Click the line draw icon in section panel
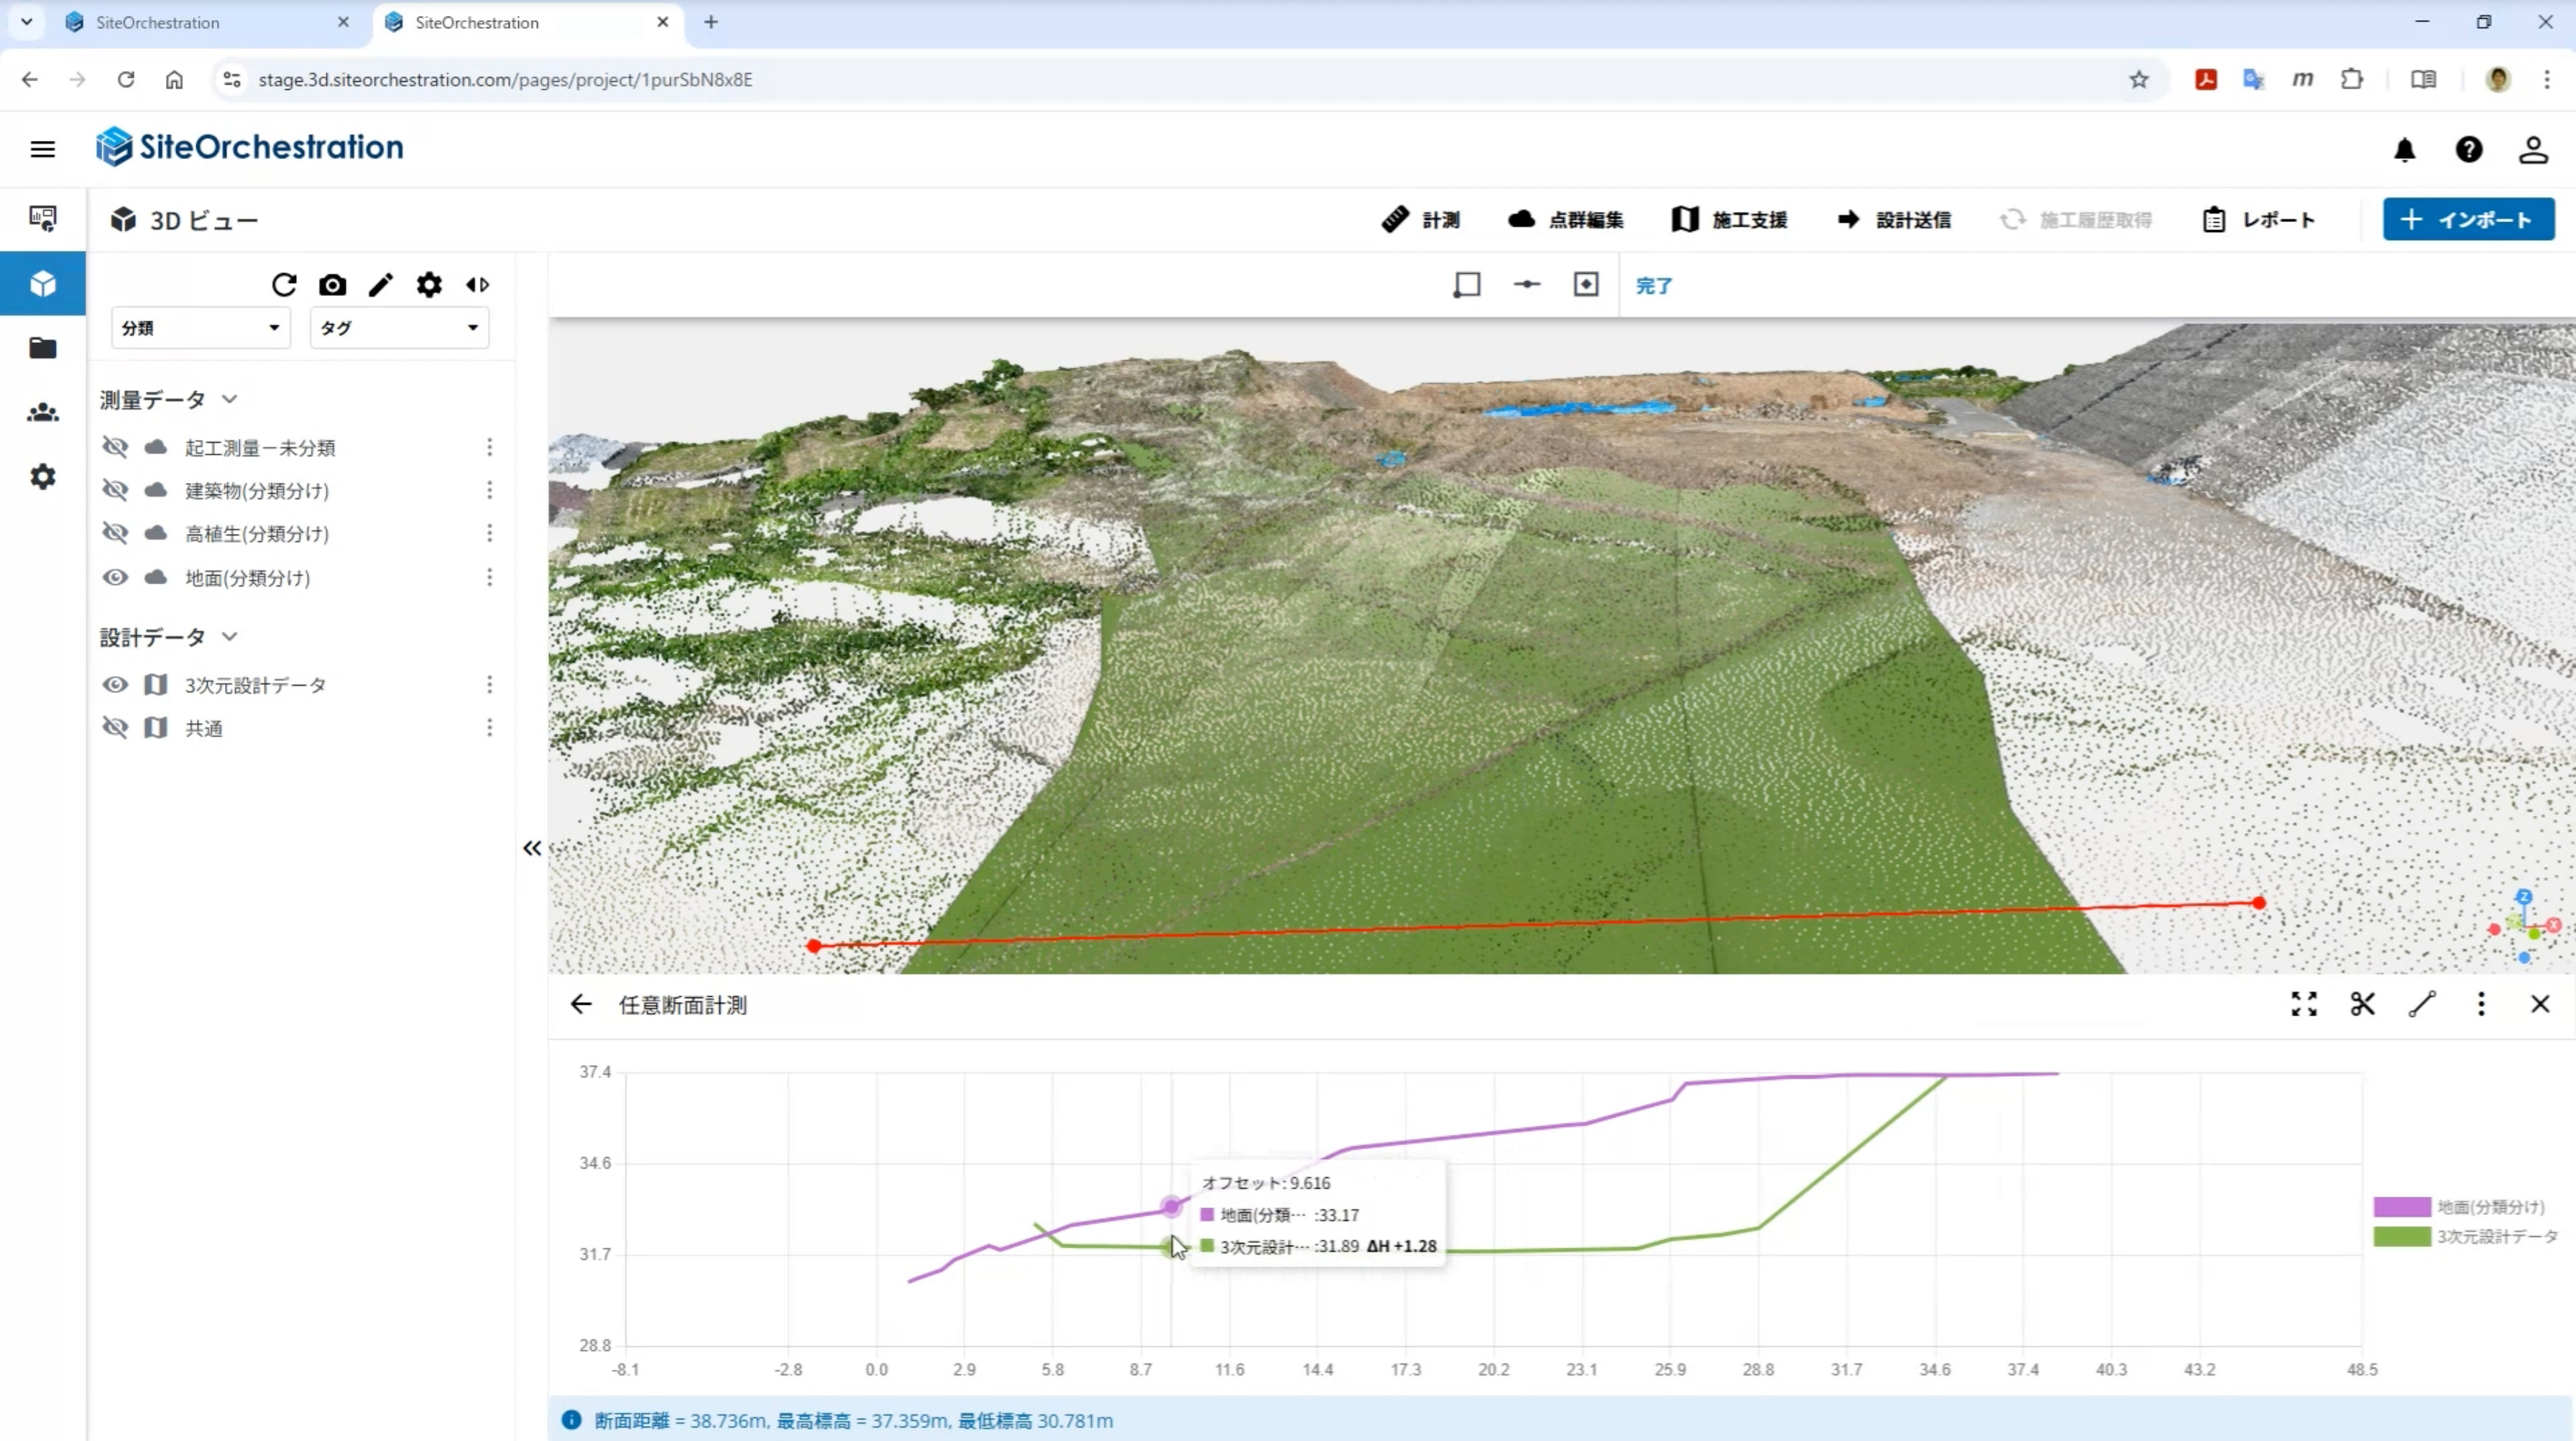Viewport: 2576px width, 1441px height. pos(2422,1004)
